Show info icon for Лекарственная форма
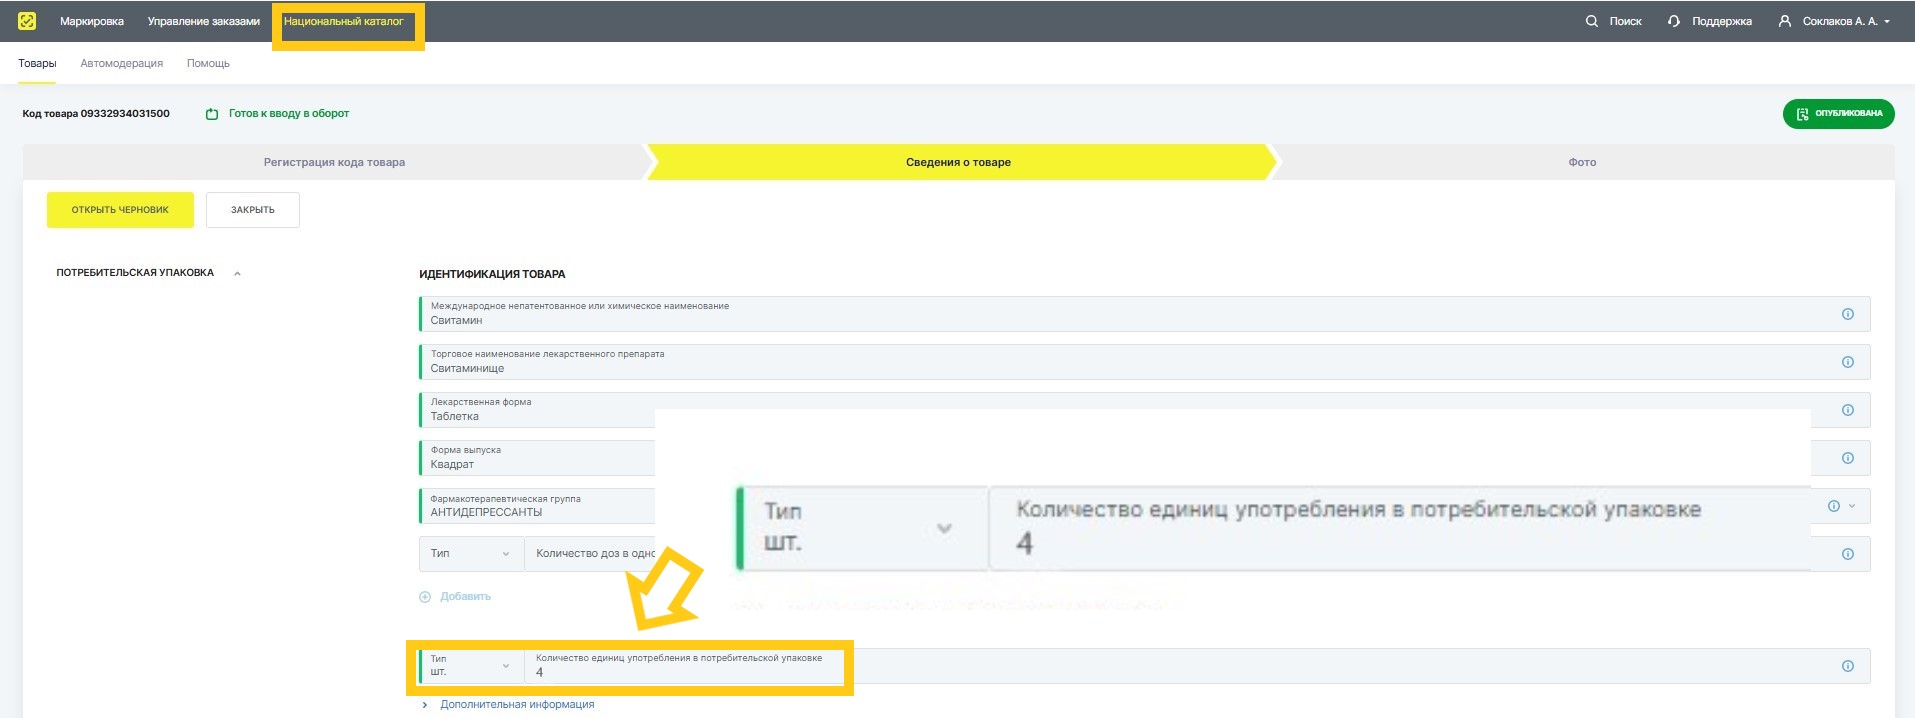 tap(1848, 410)
